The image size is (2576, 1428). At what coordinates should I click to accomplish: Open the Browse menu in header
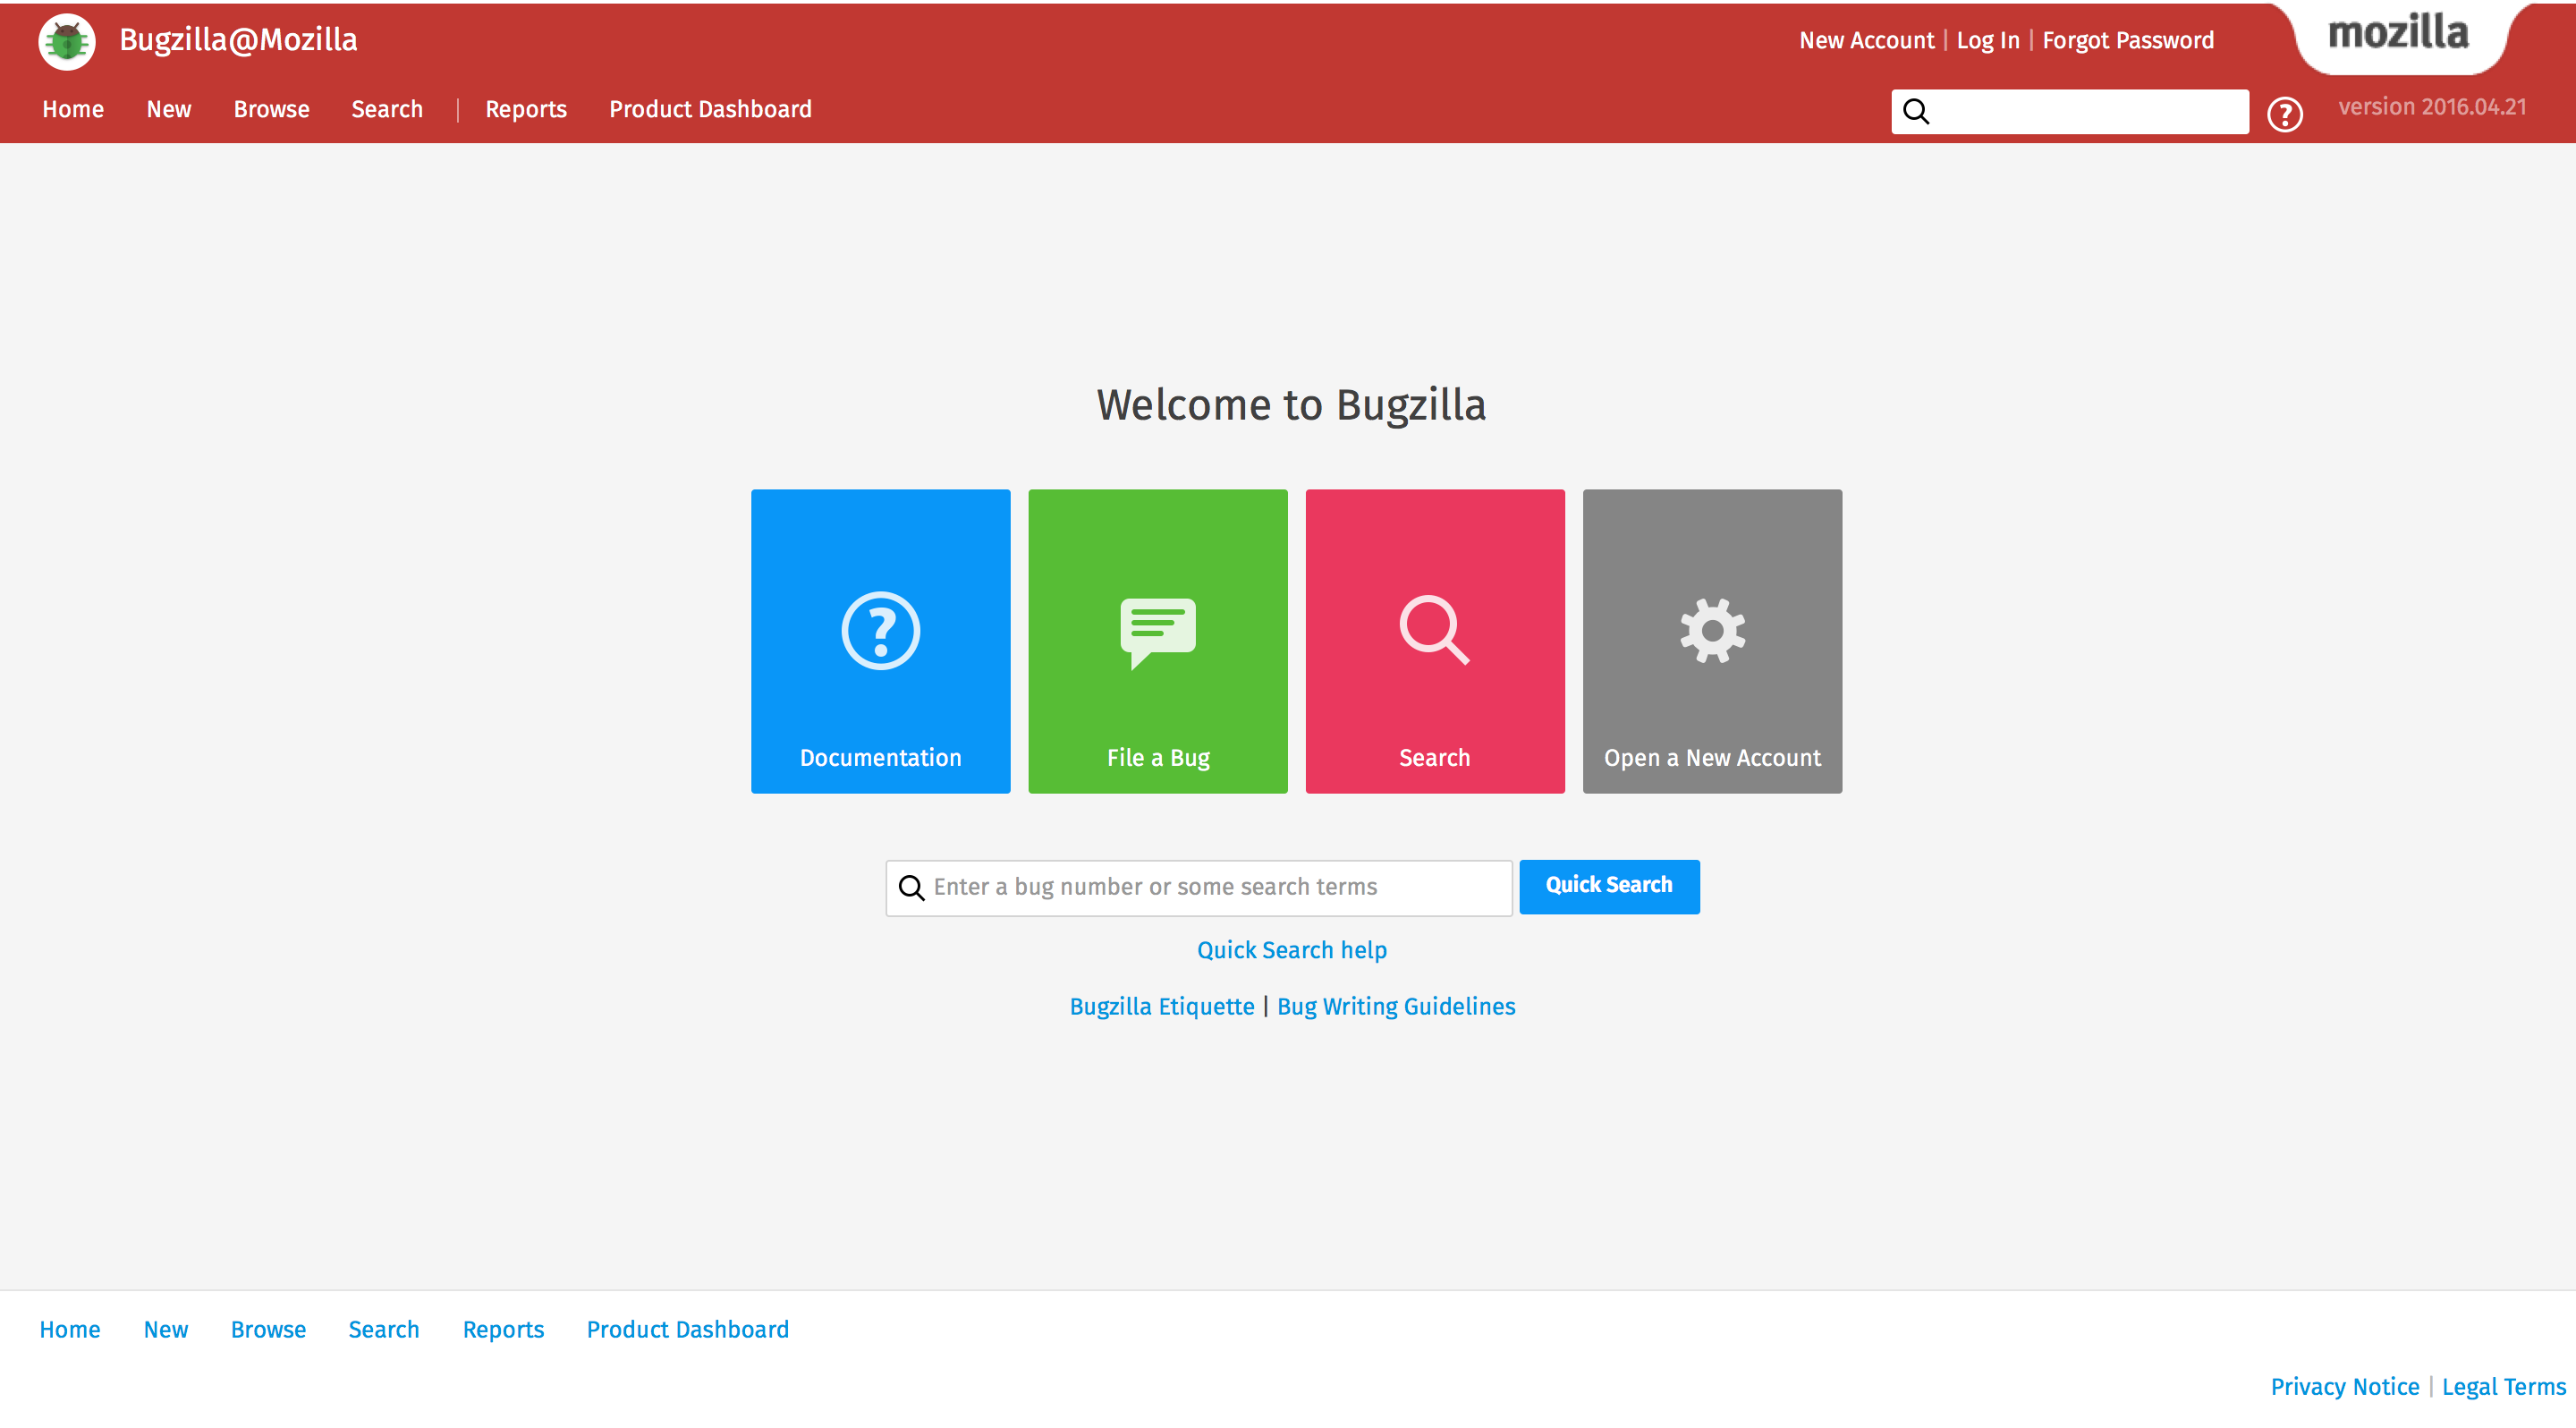click(x=271, y=109)
